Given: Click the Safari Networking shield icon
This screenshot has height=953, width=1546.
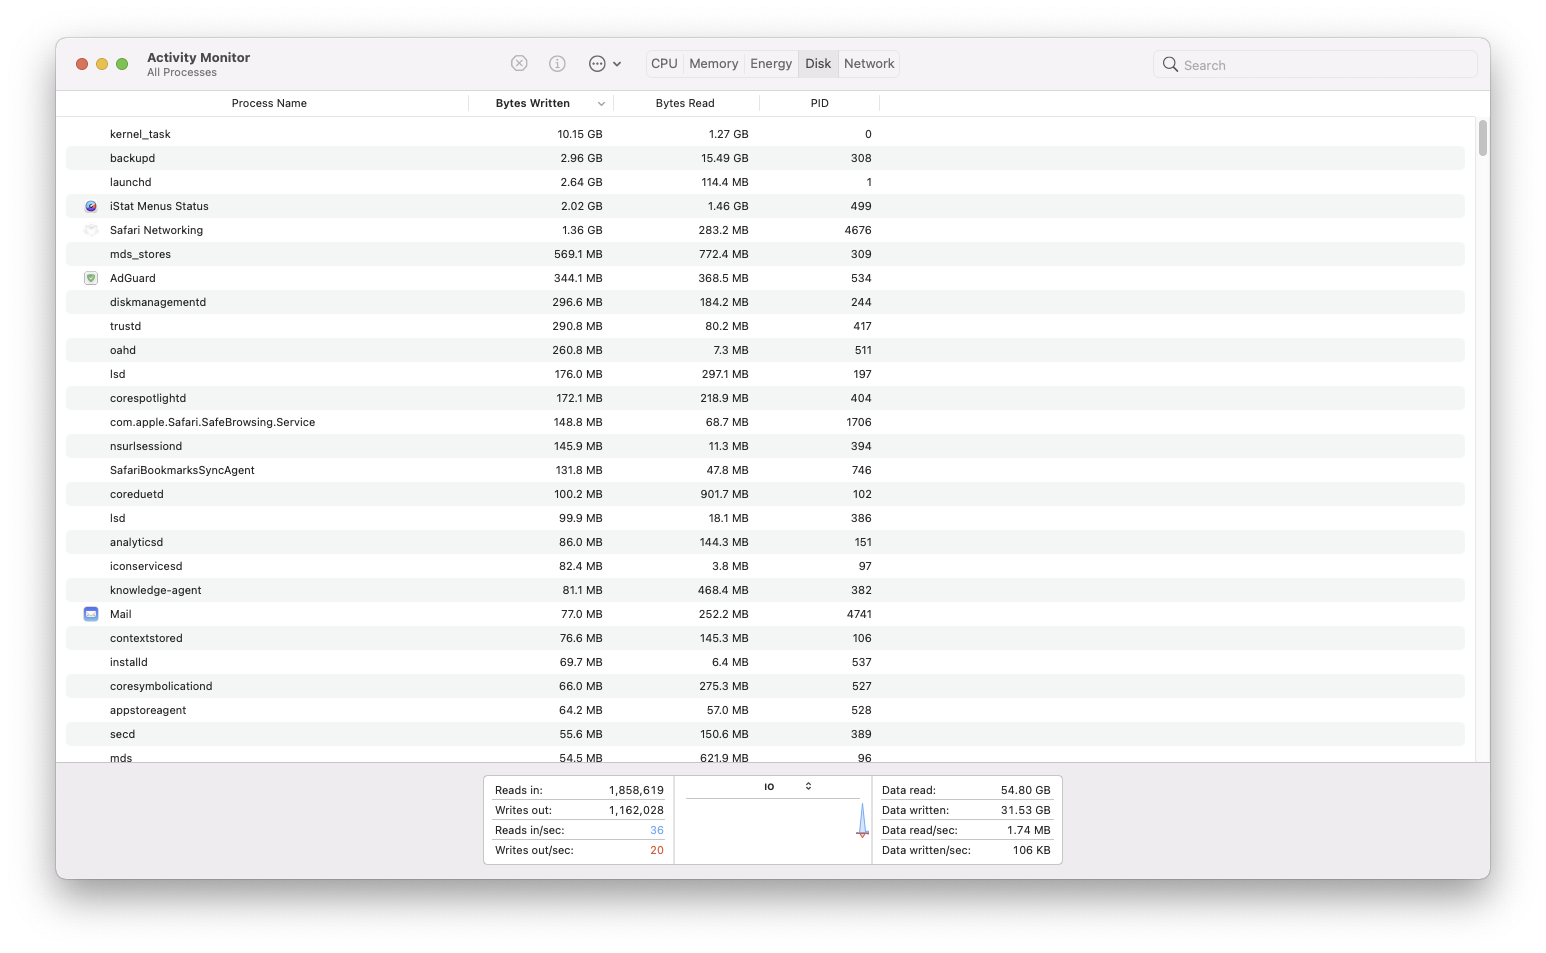Looking at the screenshot, I should pos(91,230).
